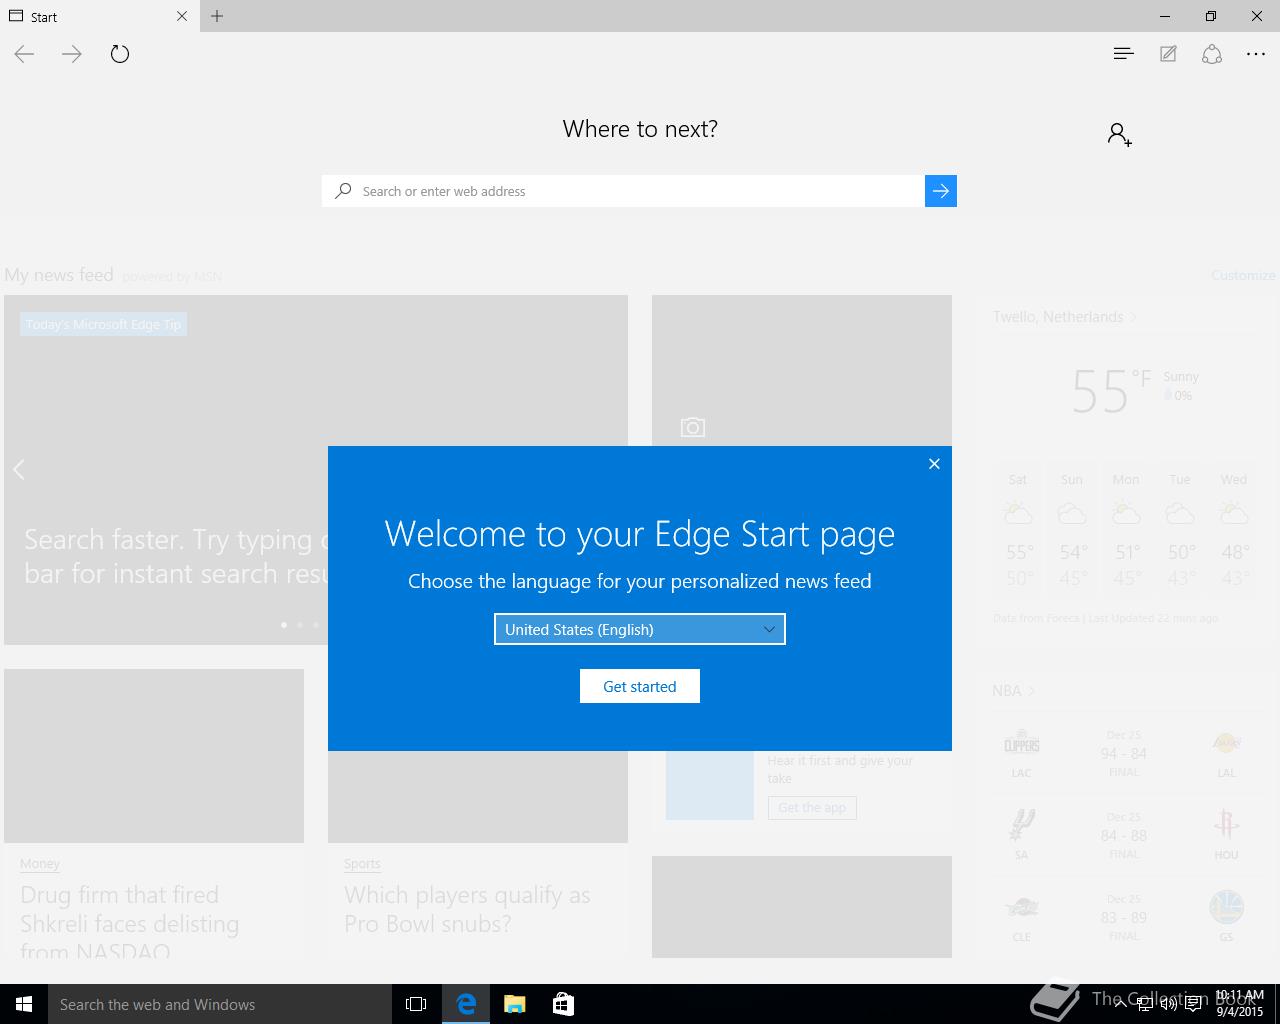Open the 83 - 89 final score

pyautogui.click(x=1124, y=918)
